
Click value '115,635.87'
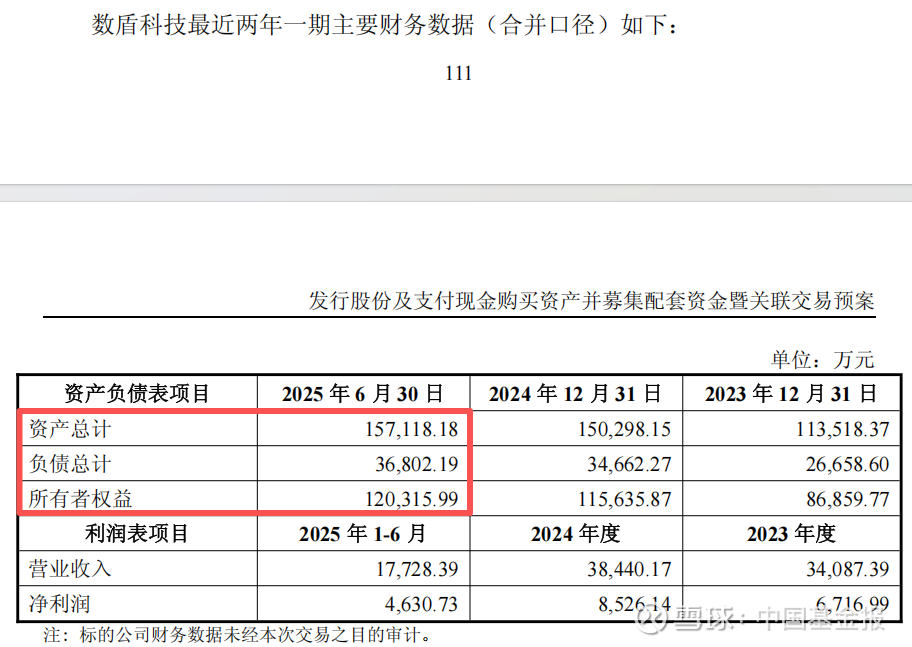[x=625, y=499]
